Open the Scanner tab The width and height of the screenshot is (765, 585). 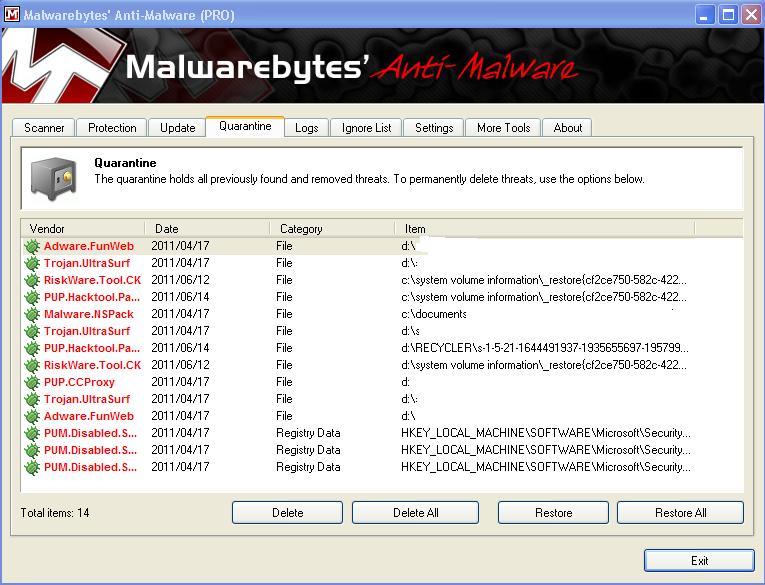click(43, 128)
